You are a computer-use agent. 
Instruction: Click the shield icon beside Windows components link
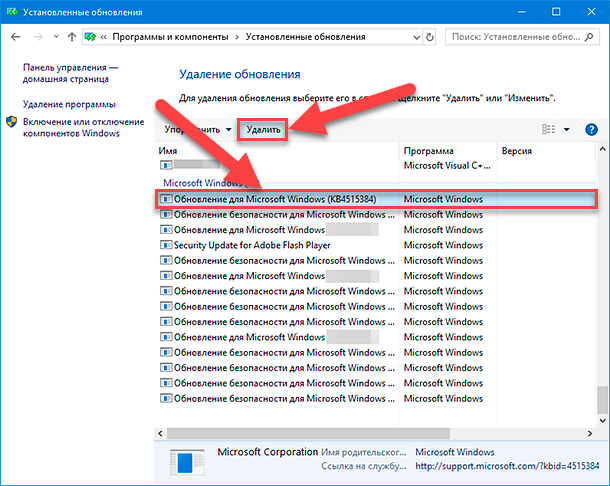coord(12,122)
